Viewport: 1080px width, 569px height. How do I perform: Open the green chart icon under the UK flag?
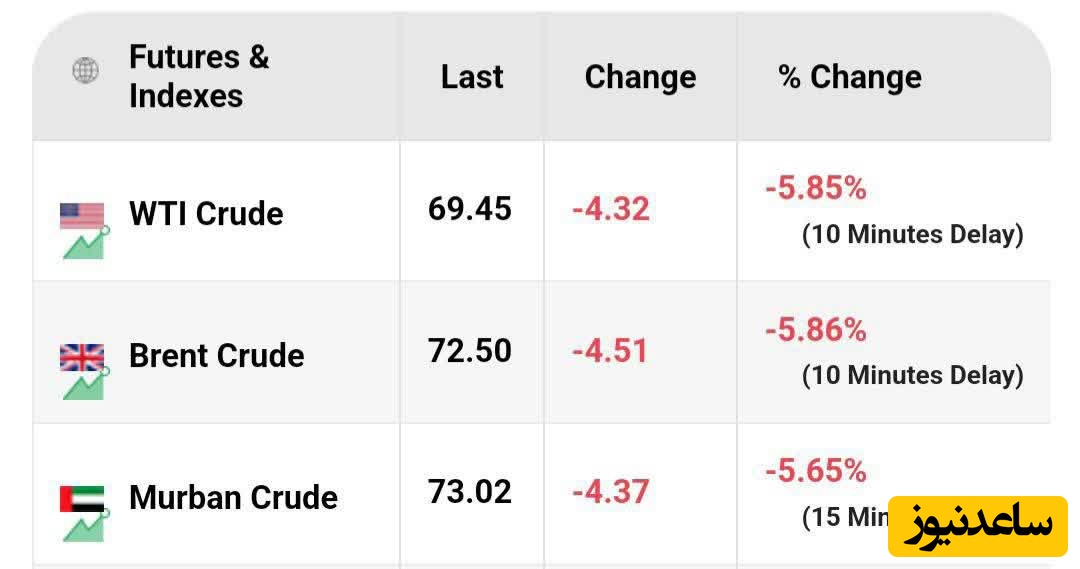coord(84,385)
